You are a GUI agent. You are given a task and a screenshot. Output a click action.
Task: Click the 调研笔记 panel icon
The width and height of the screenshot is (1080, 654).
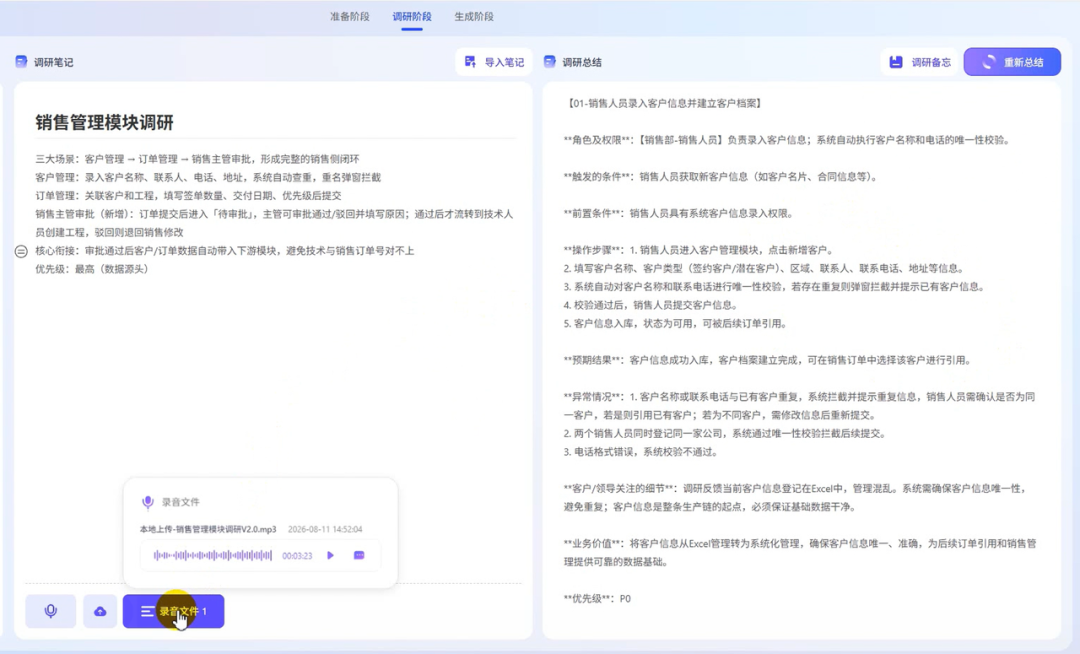(x=21, y=62)
